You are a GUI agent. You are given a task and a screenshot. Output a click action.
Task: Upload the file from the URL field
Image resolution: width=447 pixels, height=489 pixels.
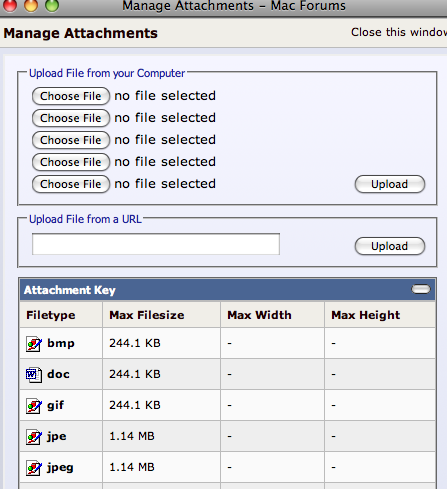[x=390, y=246]
